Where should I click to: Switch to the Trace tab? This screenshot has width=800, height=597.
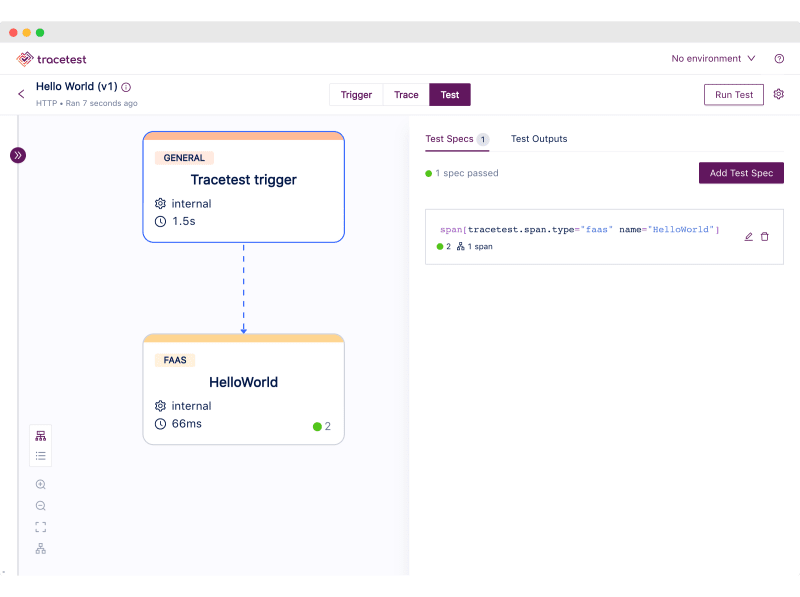click(x=406, y=95)
